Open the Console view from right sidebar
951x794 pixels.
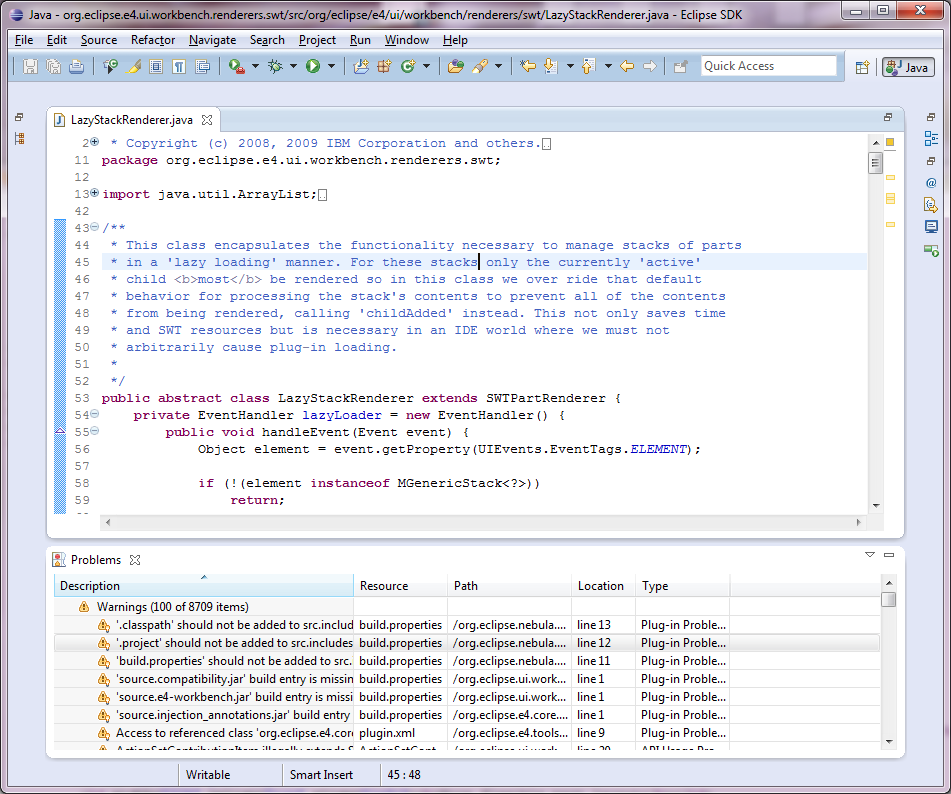[932, 225]
